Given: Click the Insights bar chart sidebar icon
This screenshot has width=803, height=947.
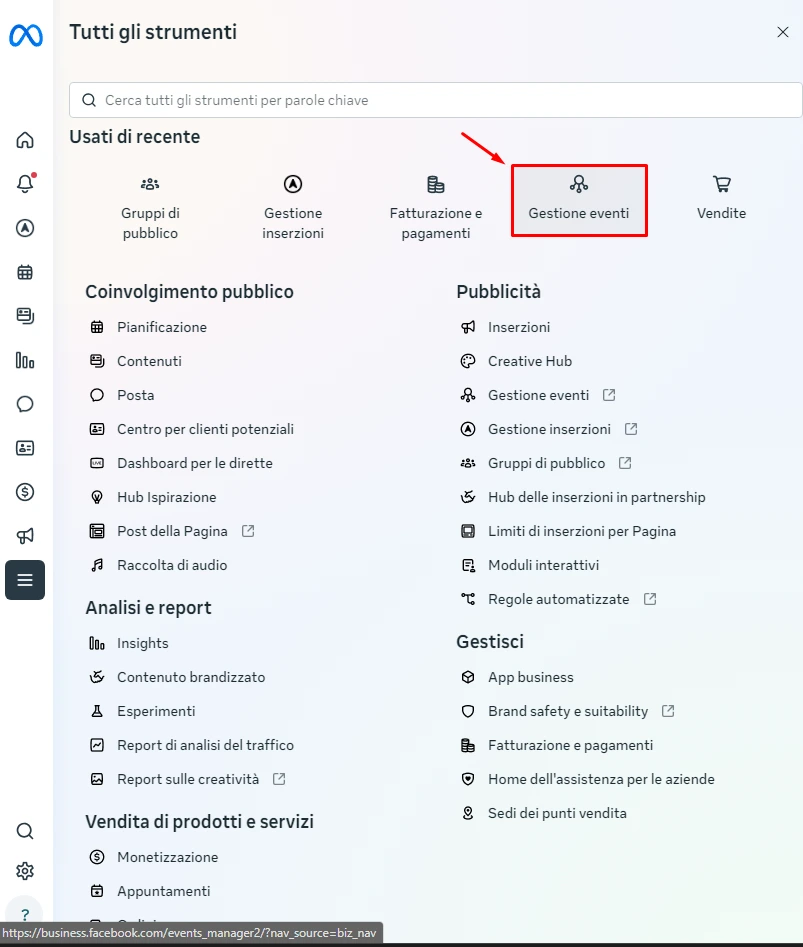Looking at the screenshot, I should [x=25, y=360].
